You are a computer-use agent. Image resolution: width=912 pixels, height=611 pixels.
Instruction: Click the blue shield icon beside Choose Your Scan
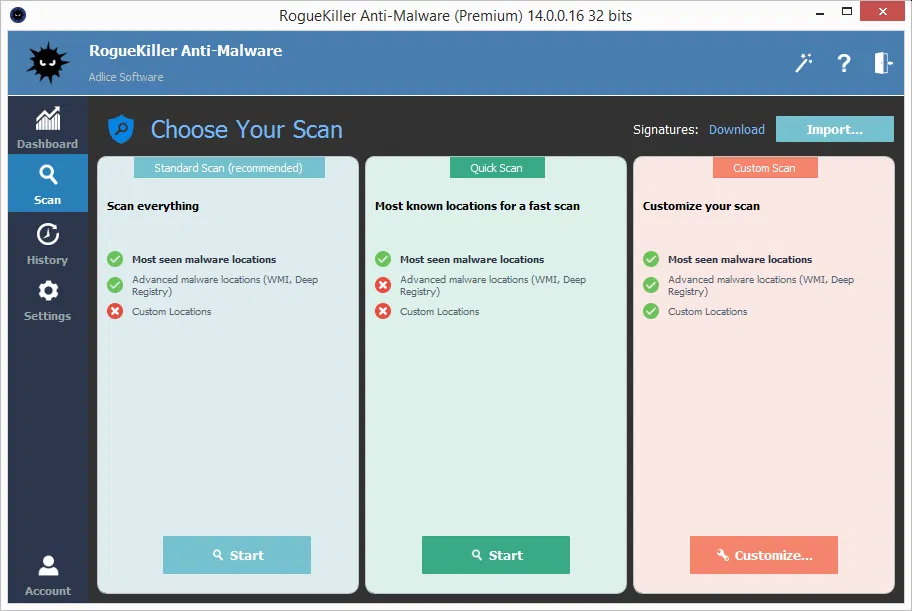click(121, 129)
